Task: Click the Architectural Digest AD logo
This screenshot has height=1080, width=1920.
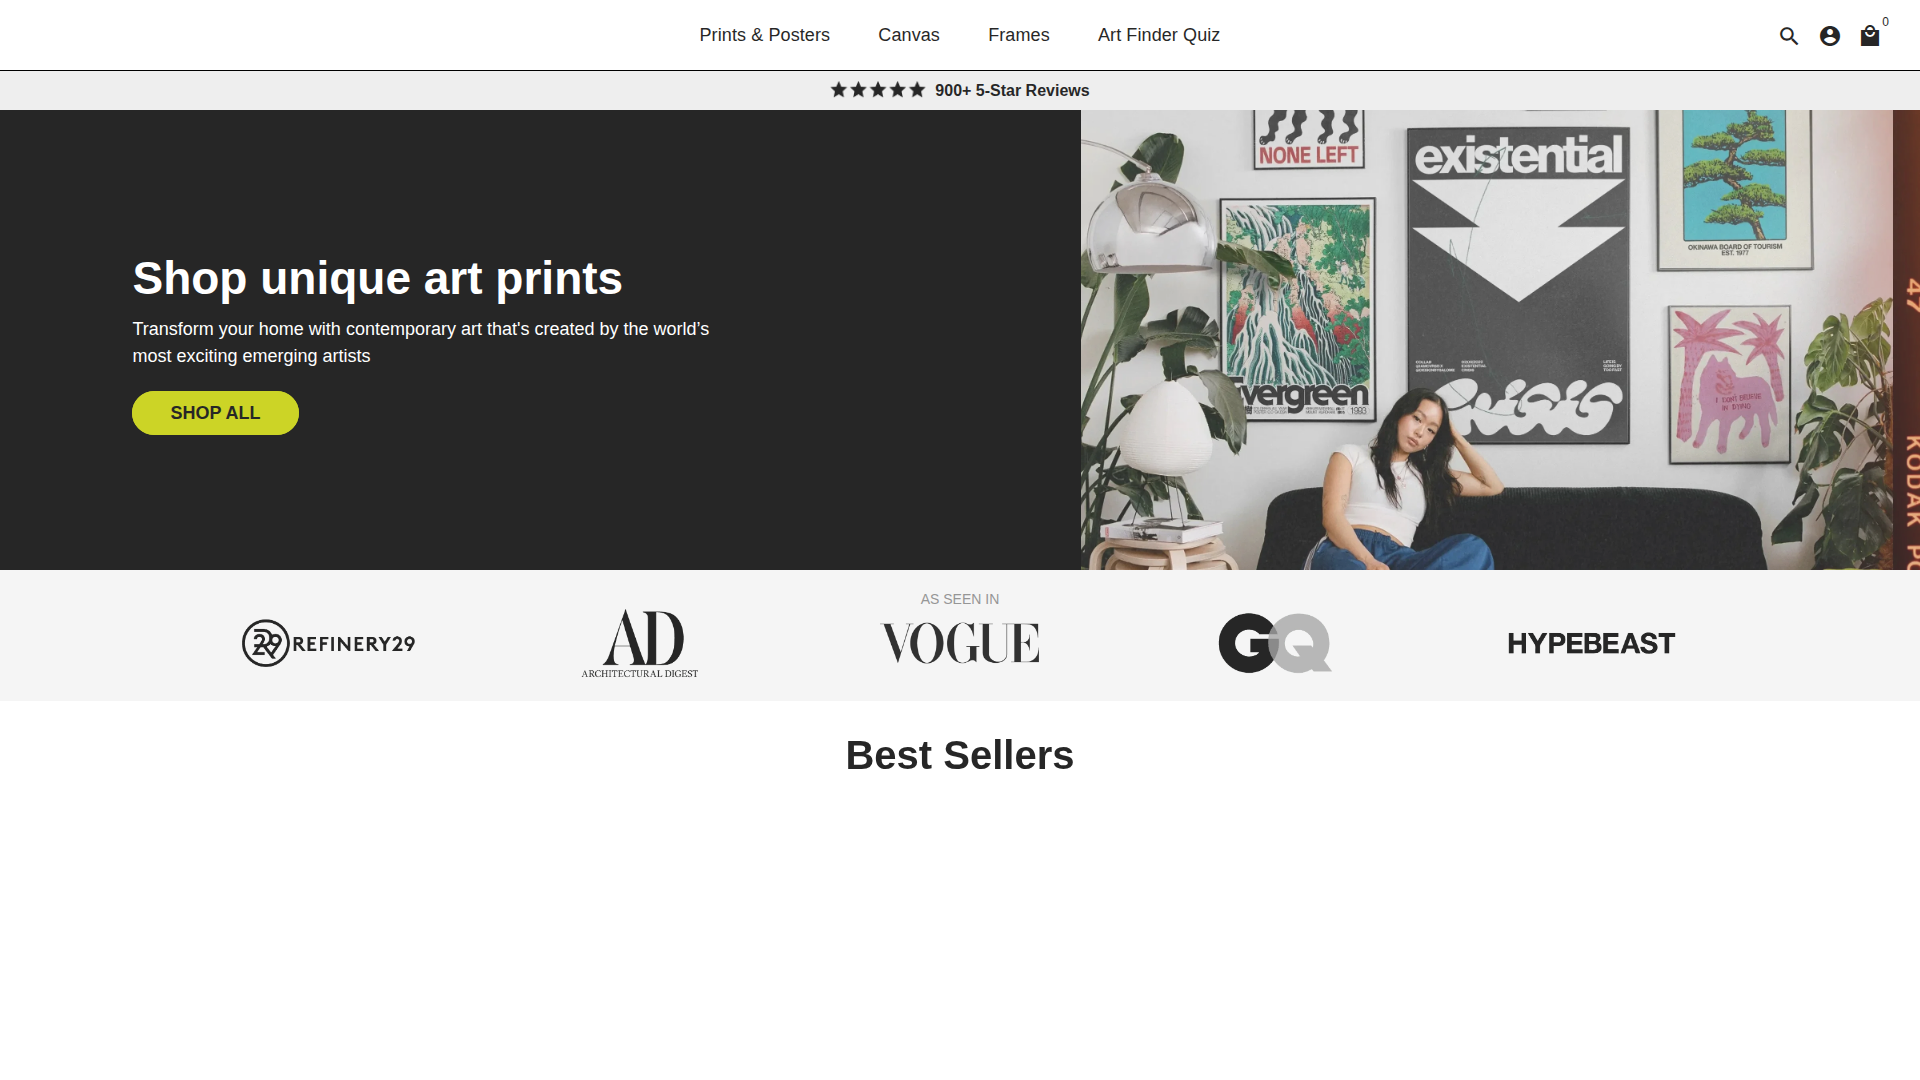Action: click(640, 643)
